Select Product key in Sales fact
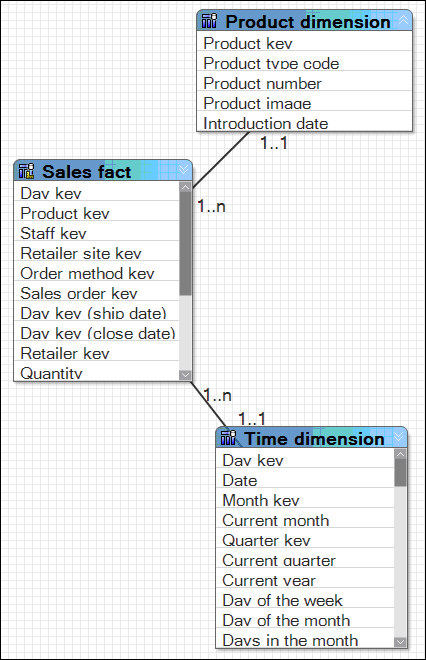Screen dimensions: 426x660 97,213
